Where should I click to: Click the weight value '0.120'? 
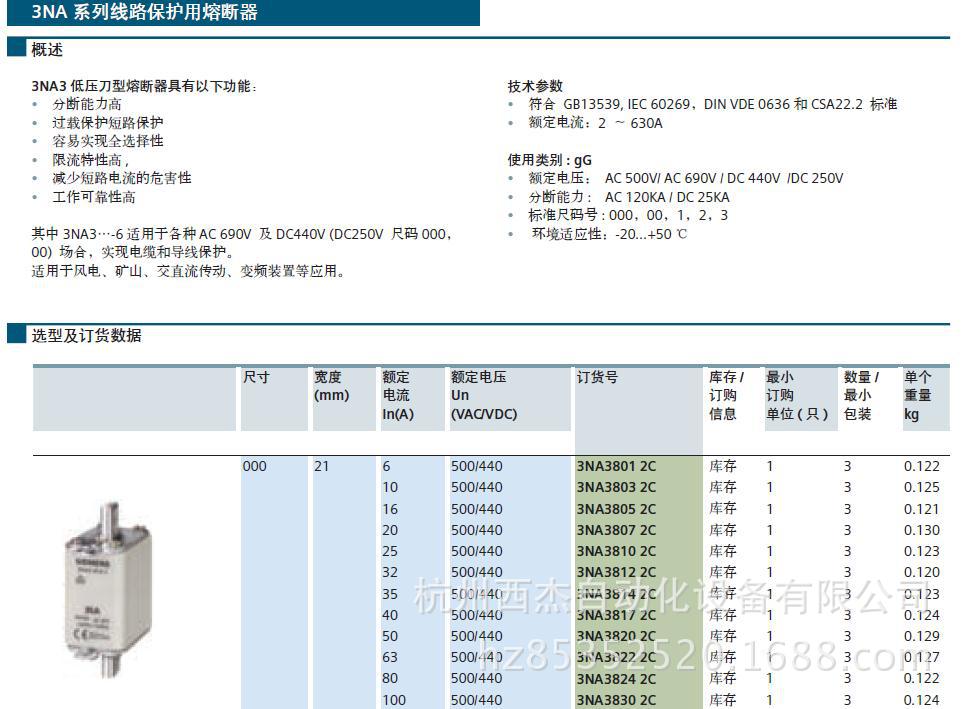click(922, 572)
